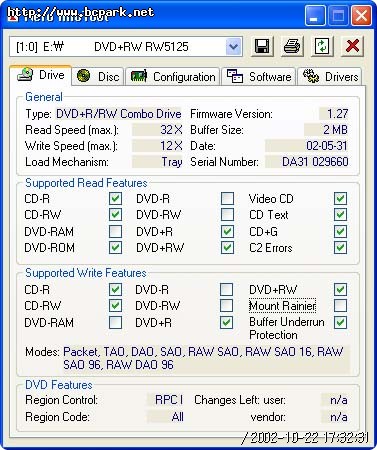377x450 pixels.
Task: Click the Date value 02-05-31
Action: 307,146
